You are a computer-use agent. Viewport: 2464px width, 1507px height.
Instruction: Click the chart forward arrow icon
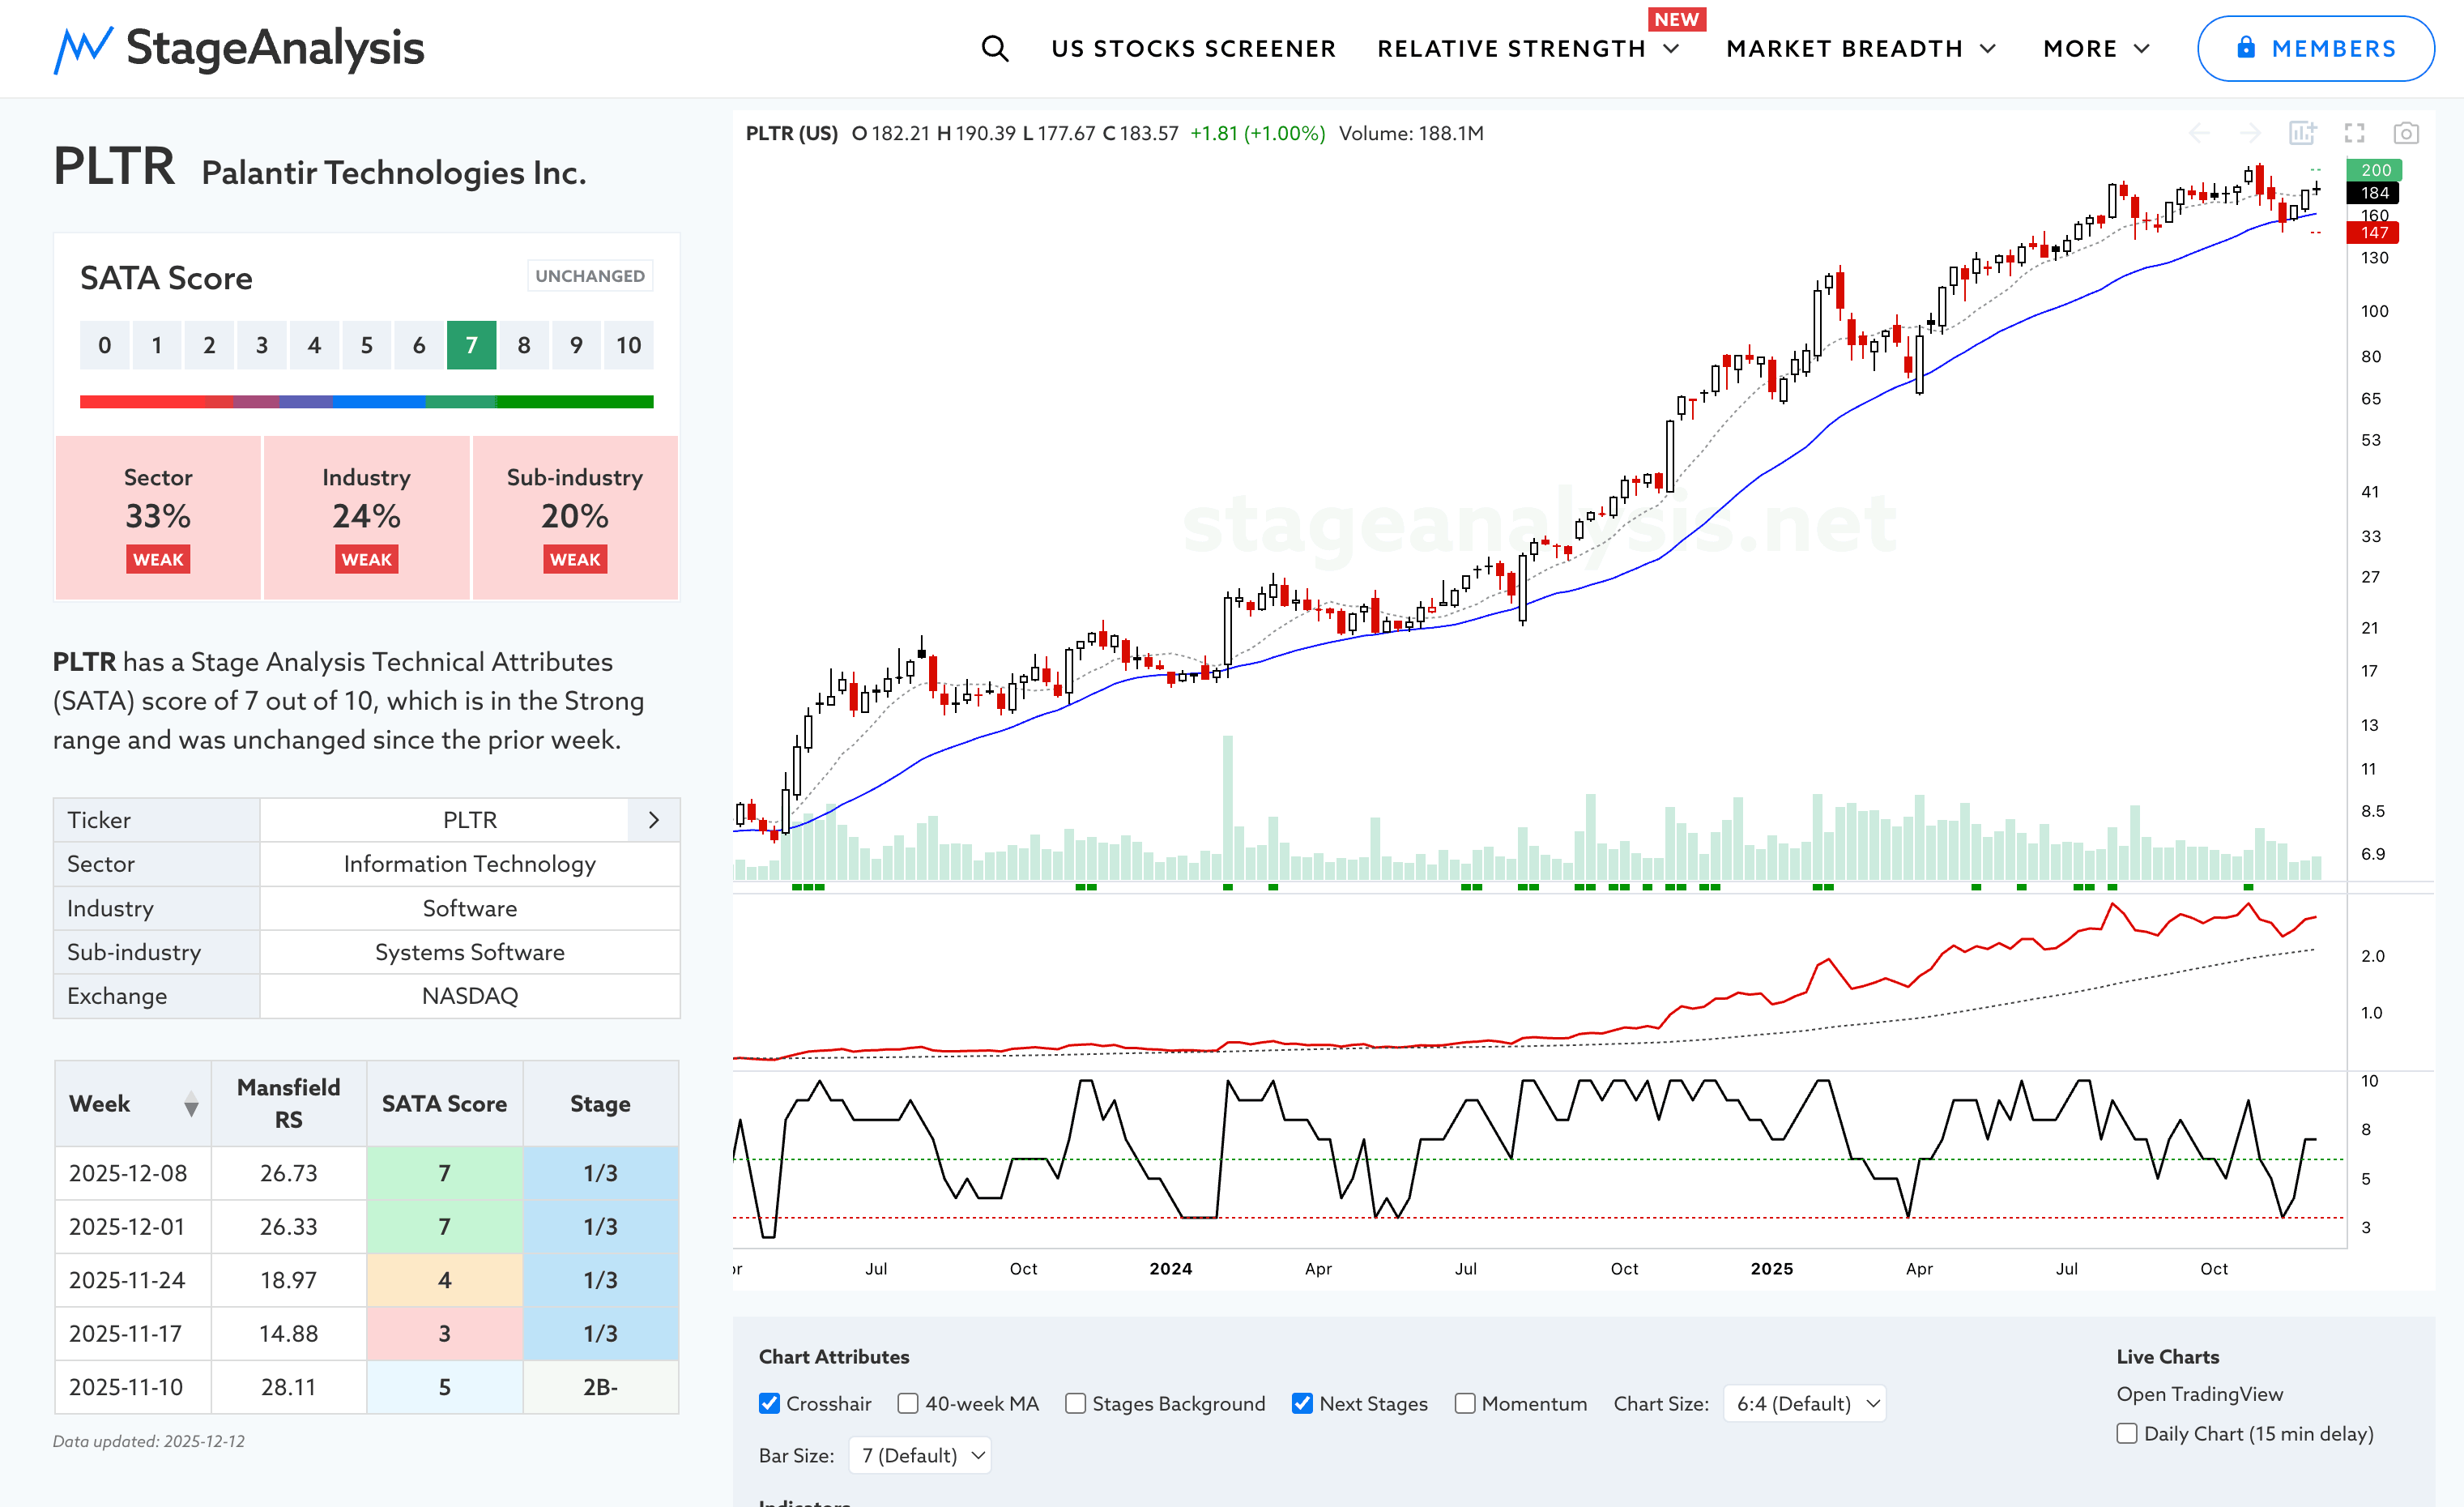click(2250, 133)
